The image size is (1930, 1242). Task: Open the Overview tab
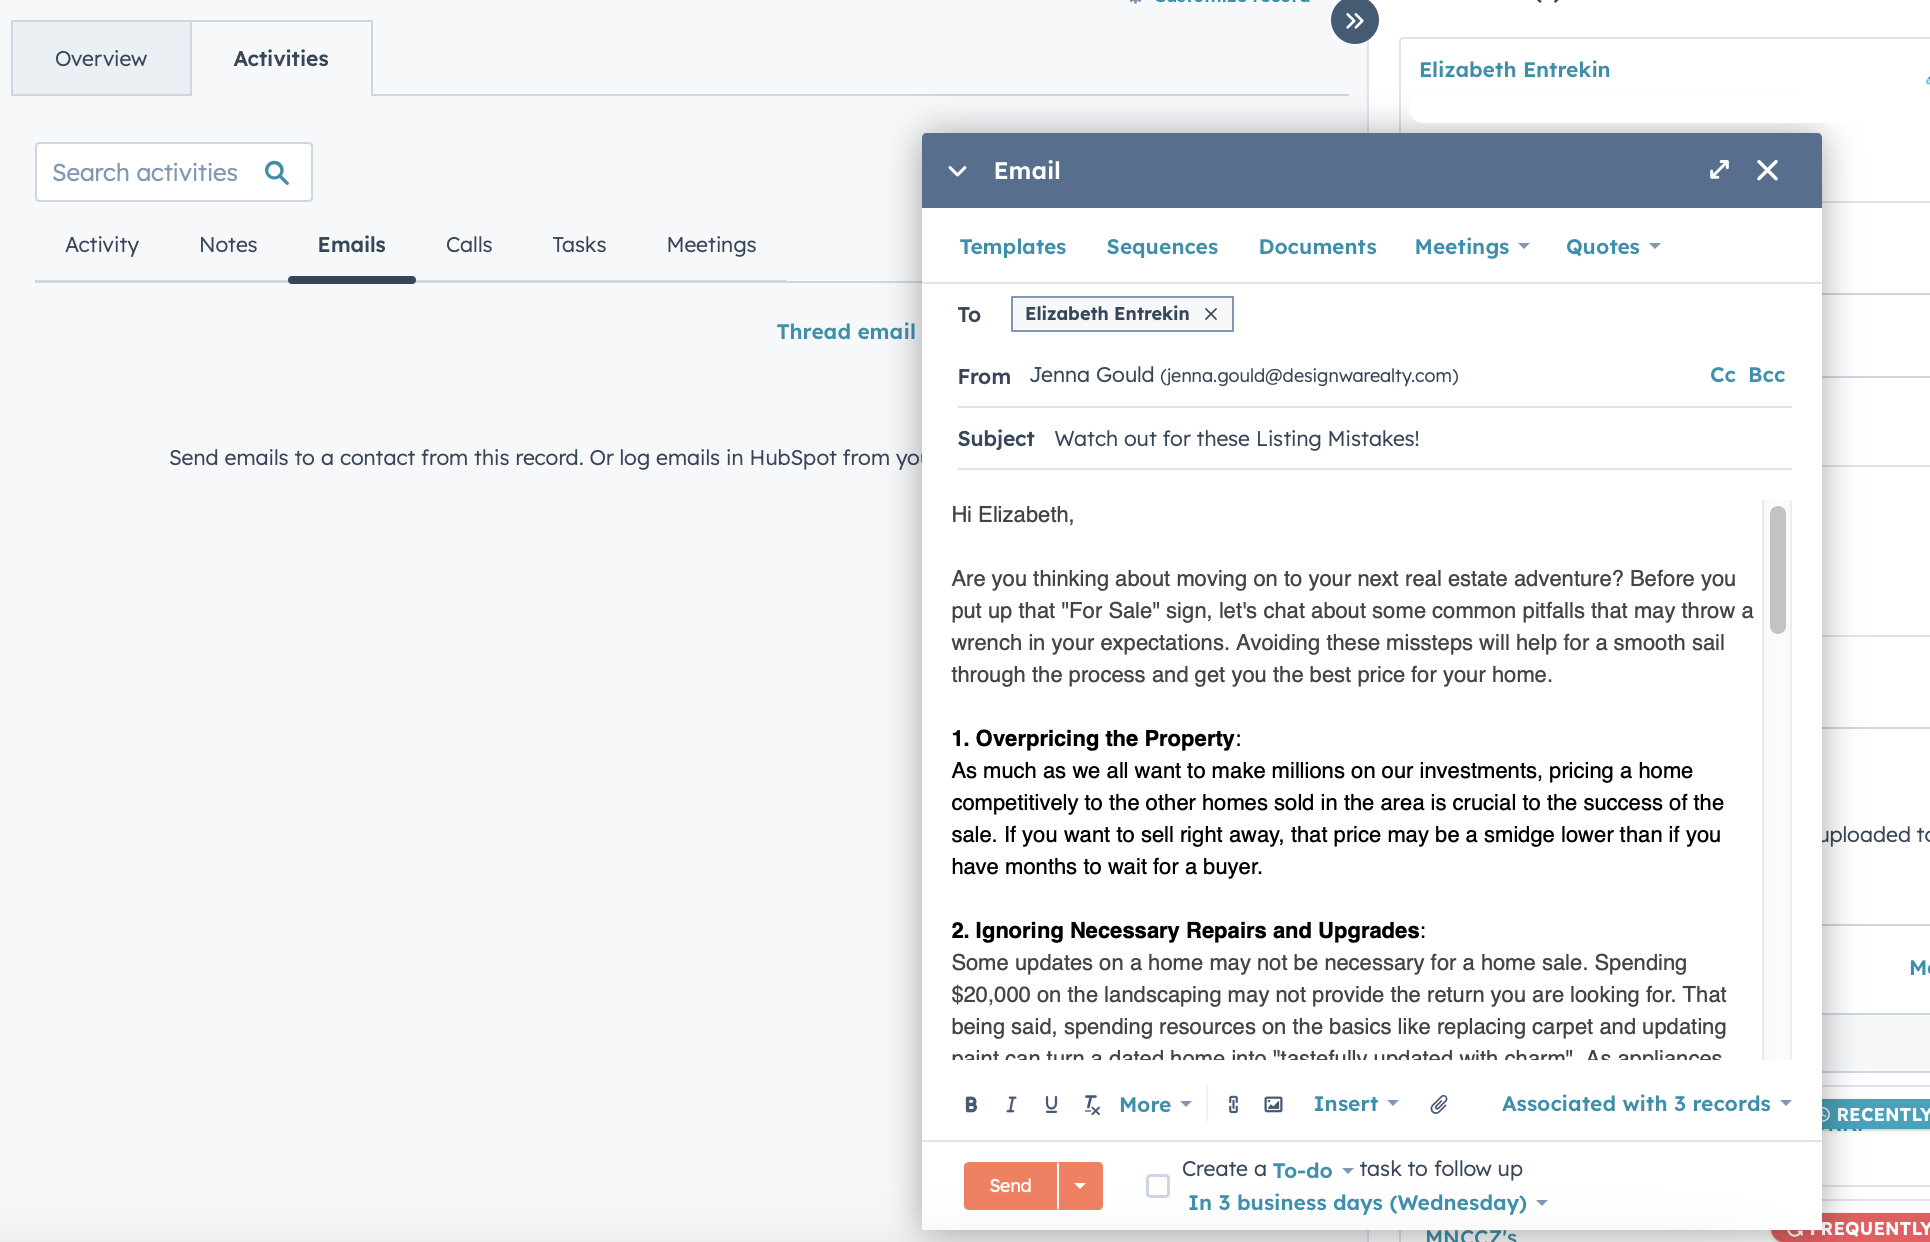coord(101,58)
